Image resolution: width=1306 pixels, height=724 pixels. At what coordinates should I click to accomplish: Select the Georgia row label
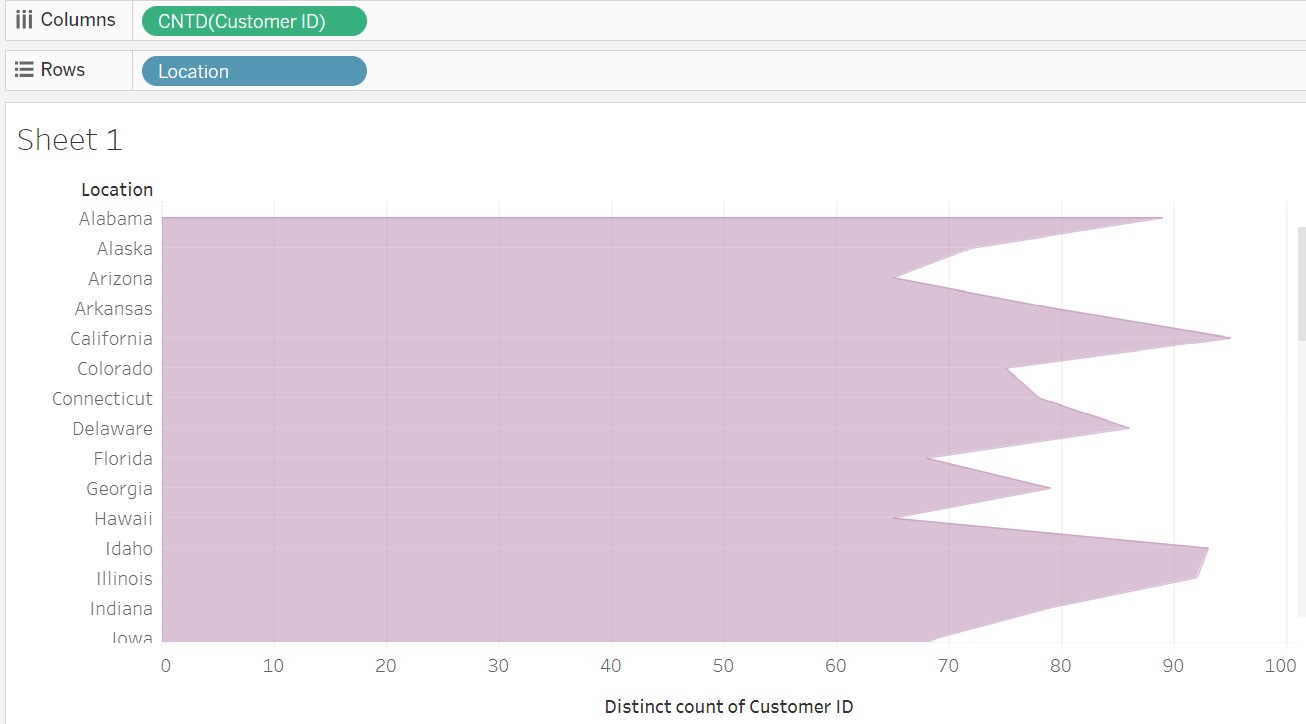(x=119, y=489)
